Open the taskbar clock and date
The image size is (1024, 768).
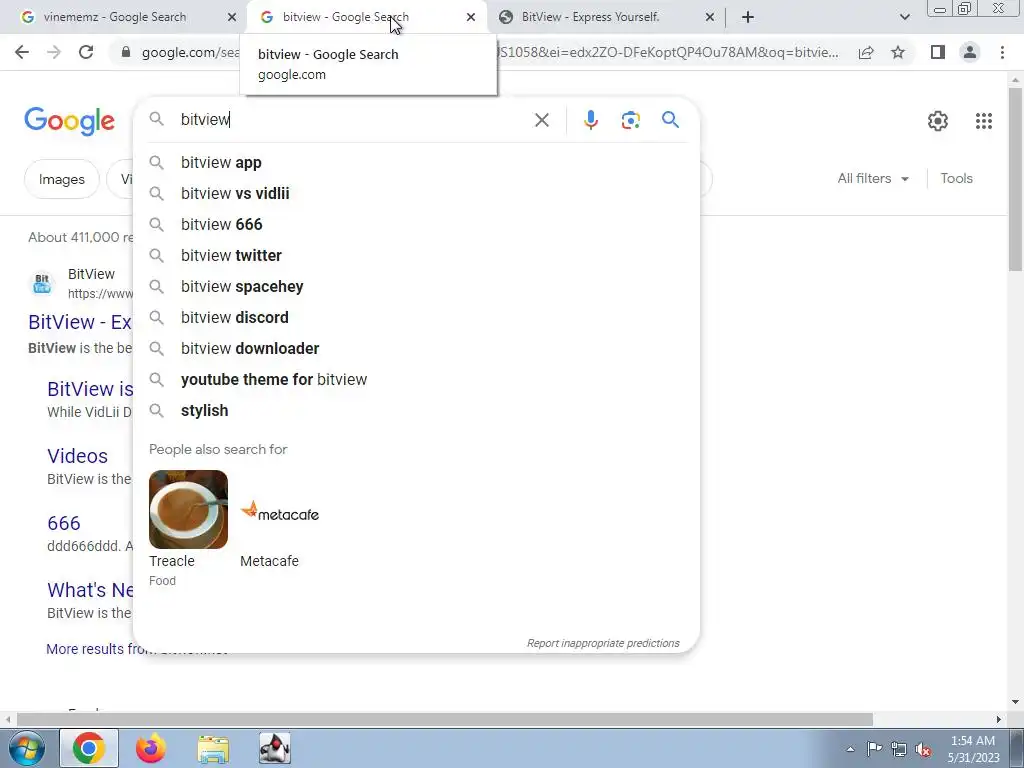tap(973, 749)
